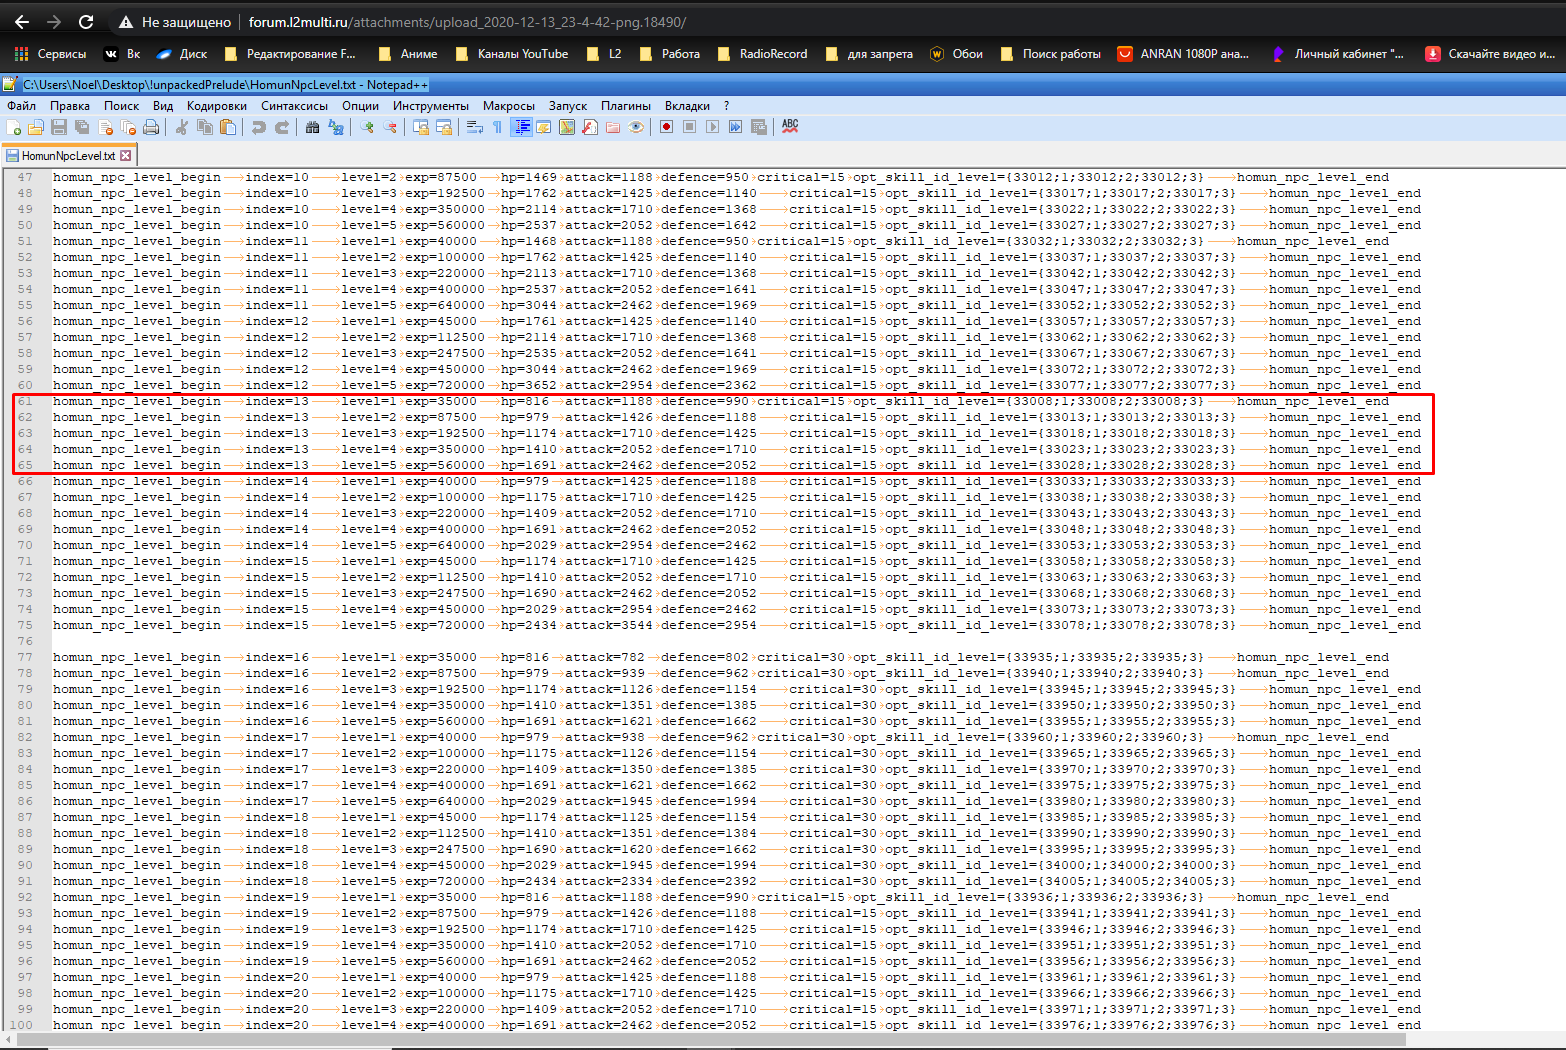Open the Синтаксисы menu
This screenshot has width=1566, height=1050.
point(295,105)
